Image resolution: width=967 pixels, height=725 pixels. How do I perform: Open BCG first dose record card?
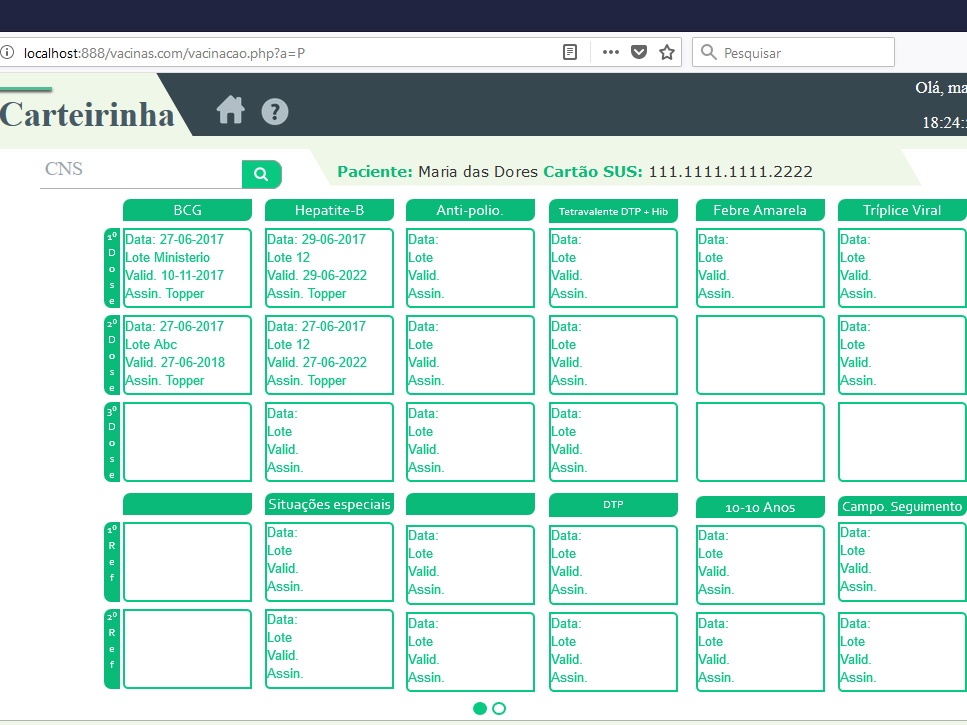(x=187, y=267)
